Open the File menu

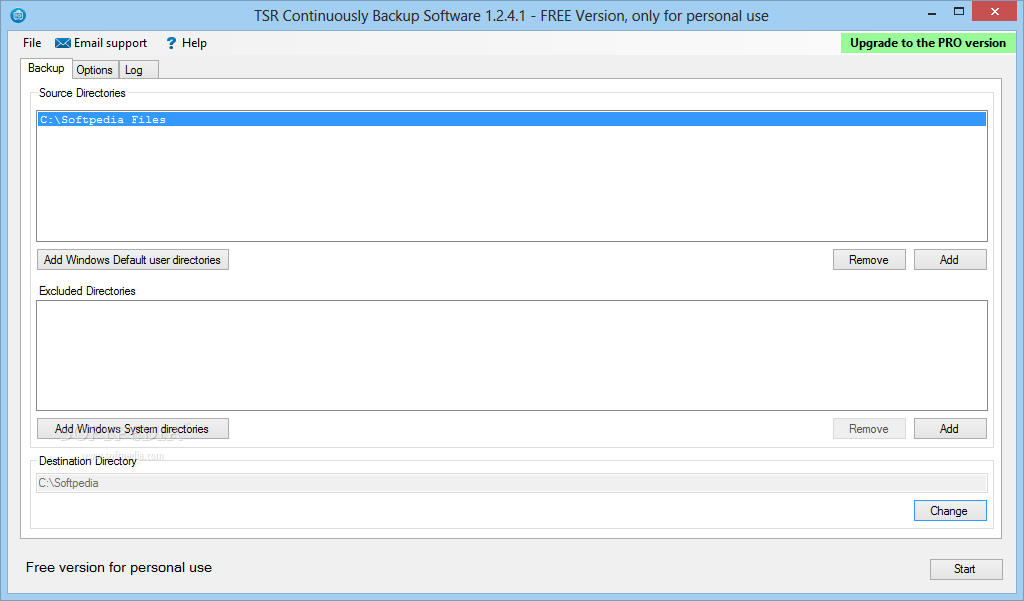tap(32, 43)
